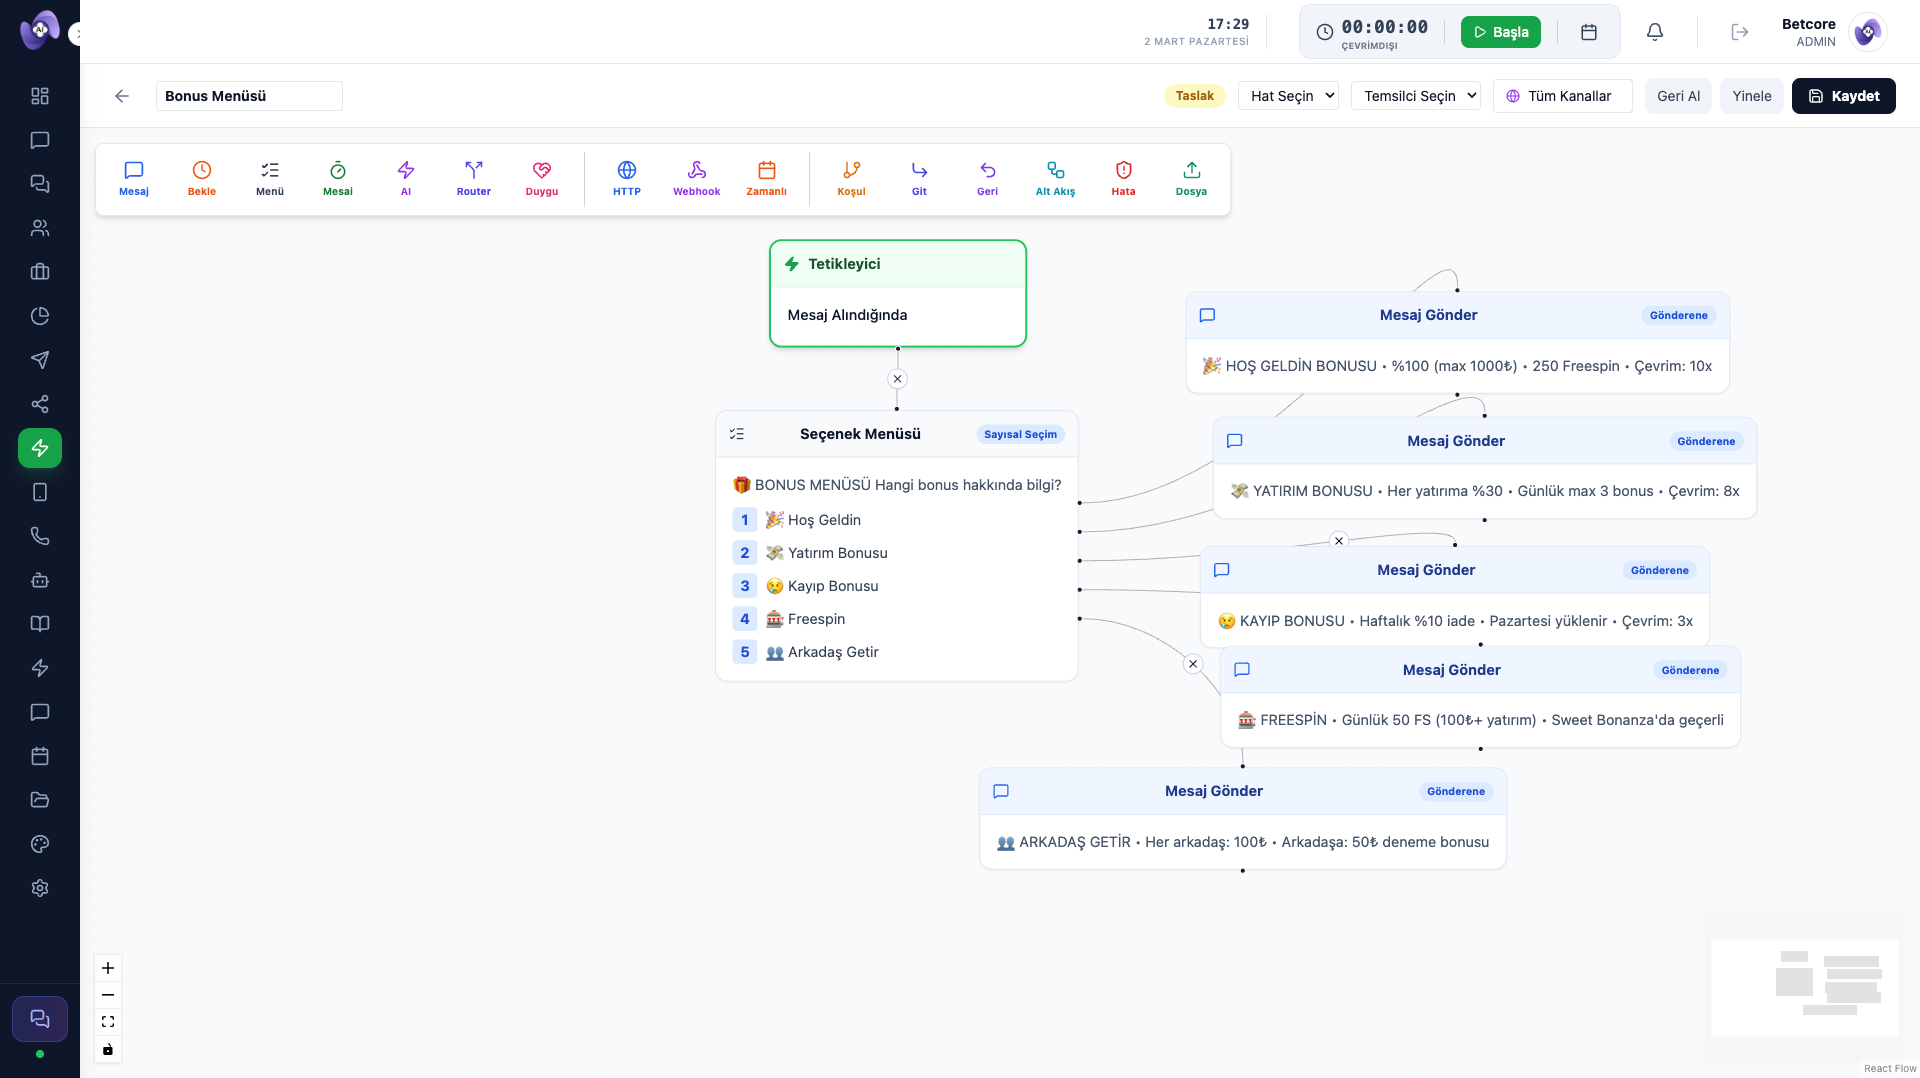The height and width of the screenshot is (1078, 1920).
Task: Start the flow using Başla button
Action: pos(1500,31)
